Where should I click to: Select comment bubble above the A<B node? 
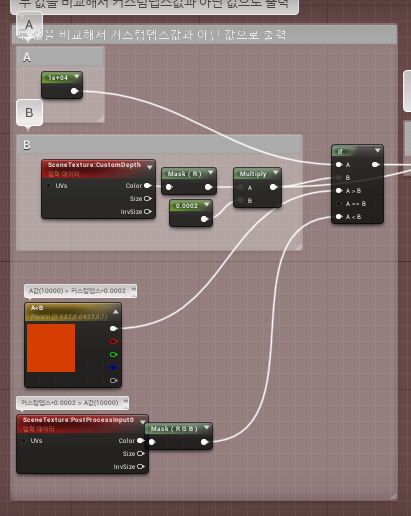(x=80, y=291)
